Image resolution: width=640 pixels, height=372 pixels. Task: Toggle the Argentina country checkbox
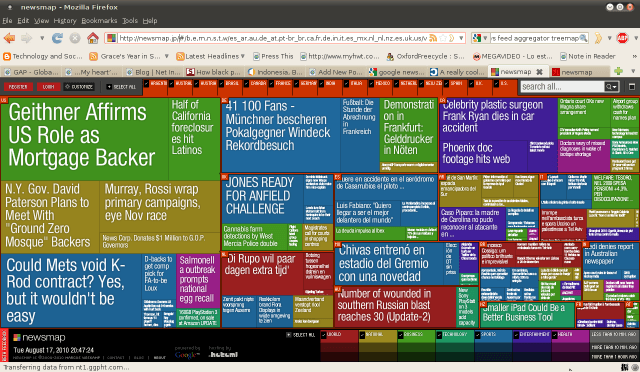tap(147, 84)
